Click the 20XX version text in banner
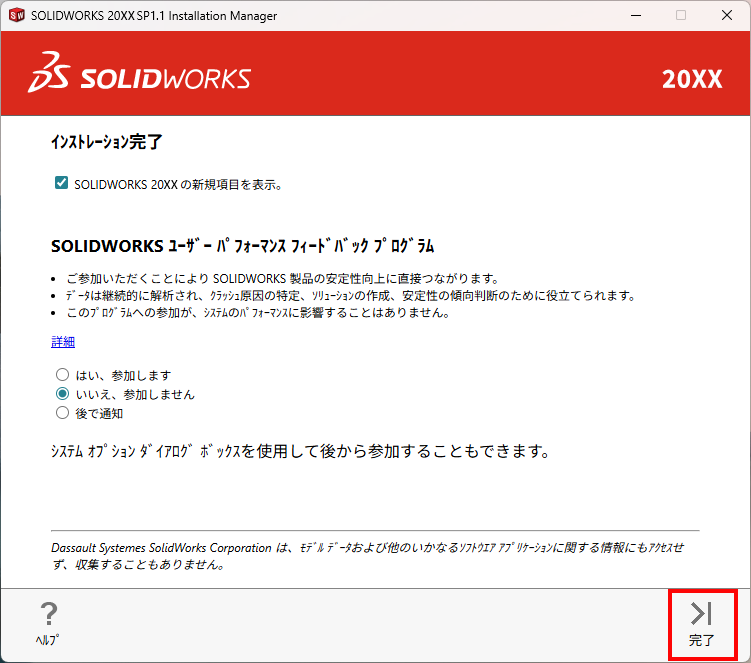The image size is (751, 663). point(692,79)
